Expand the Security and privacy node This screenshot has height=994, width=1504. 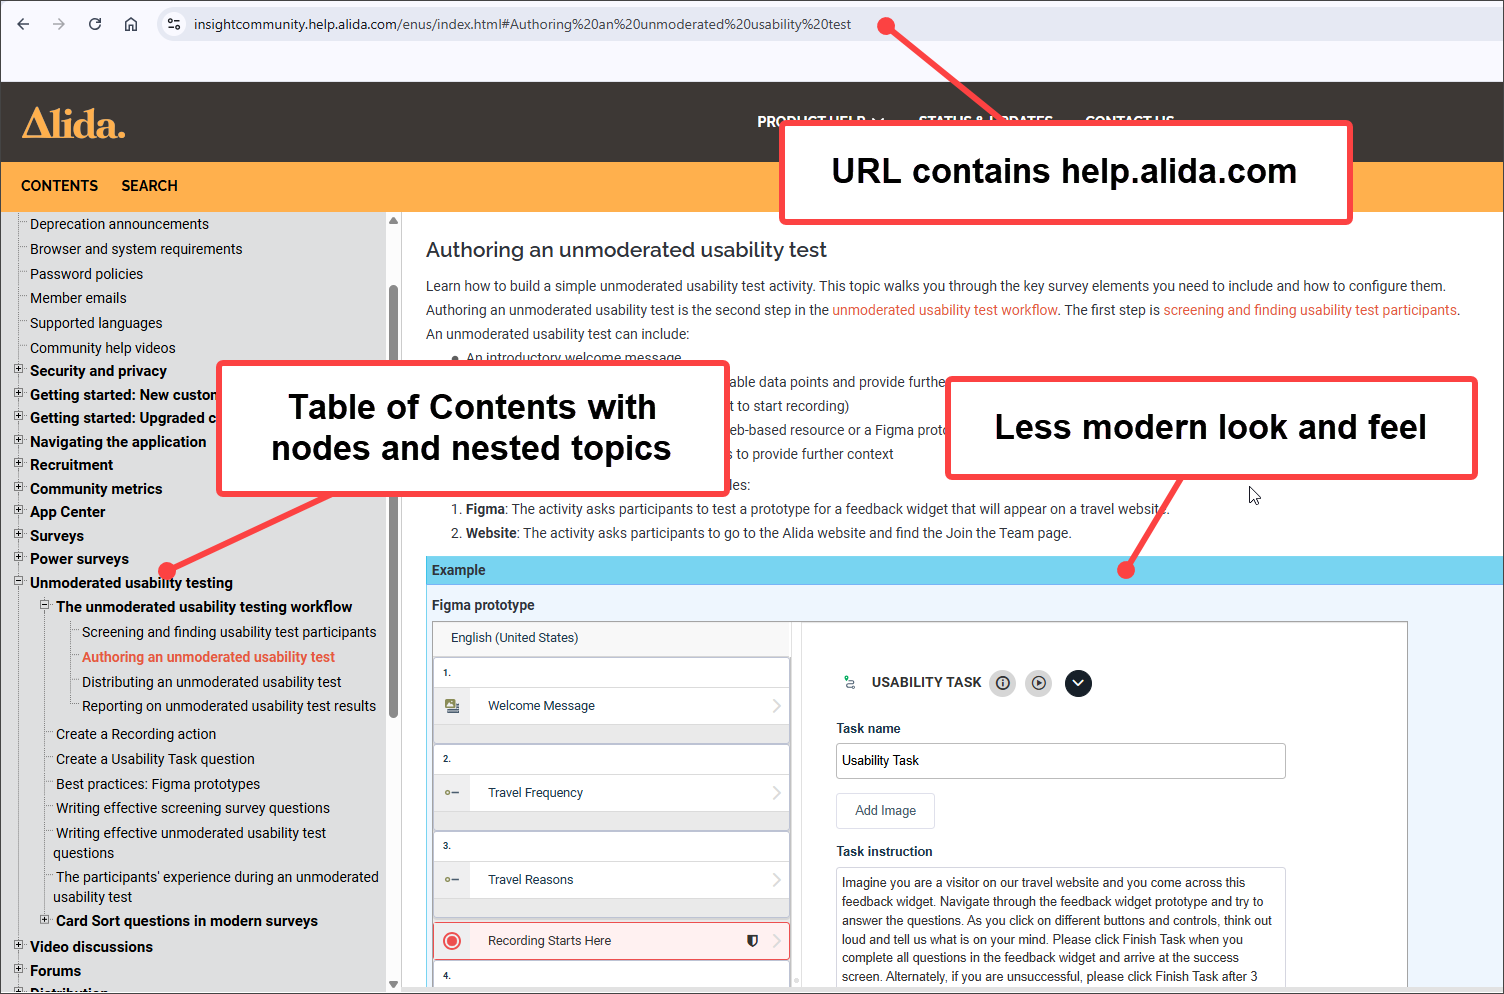pyautogui.click(x=18, y=370)
